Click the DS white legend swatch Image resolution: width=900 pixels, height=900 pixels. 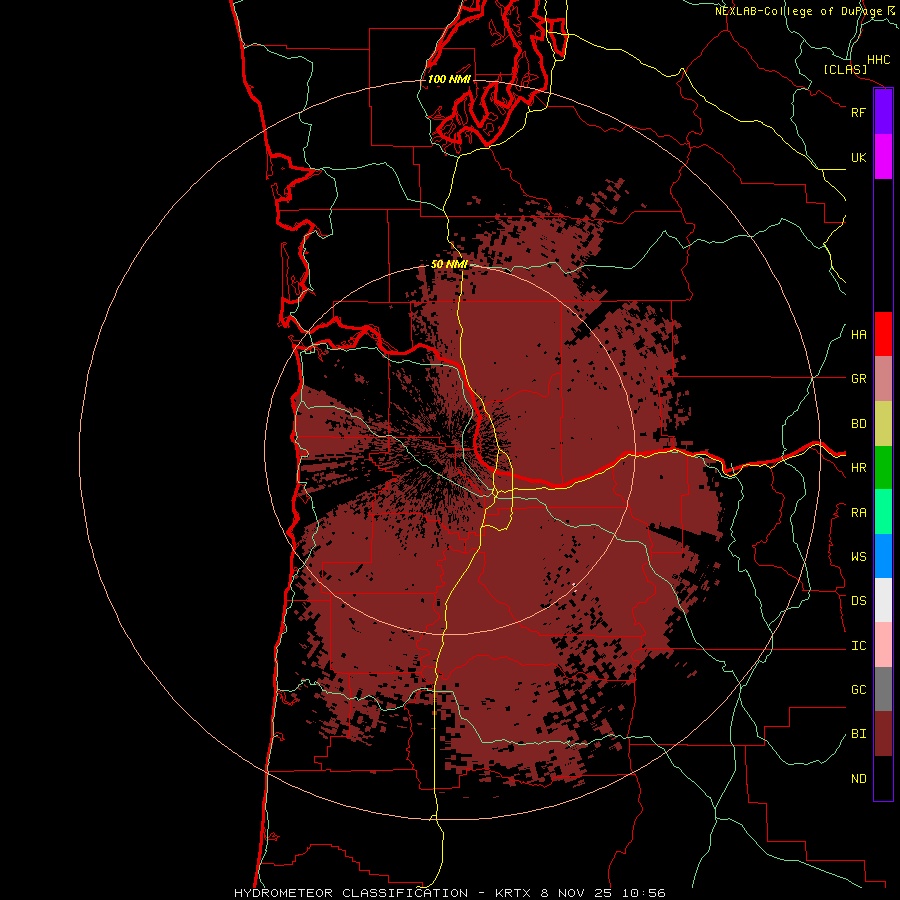tap(883, 600)
